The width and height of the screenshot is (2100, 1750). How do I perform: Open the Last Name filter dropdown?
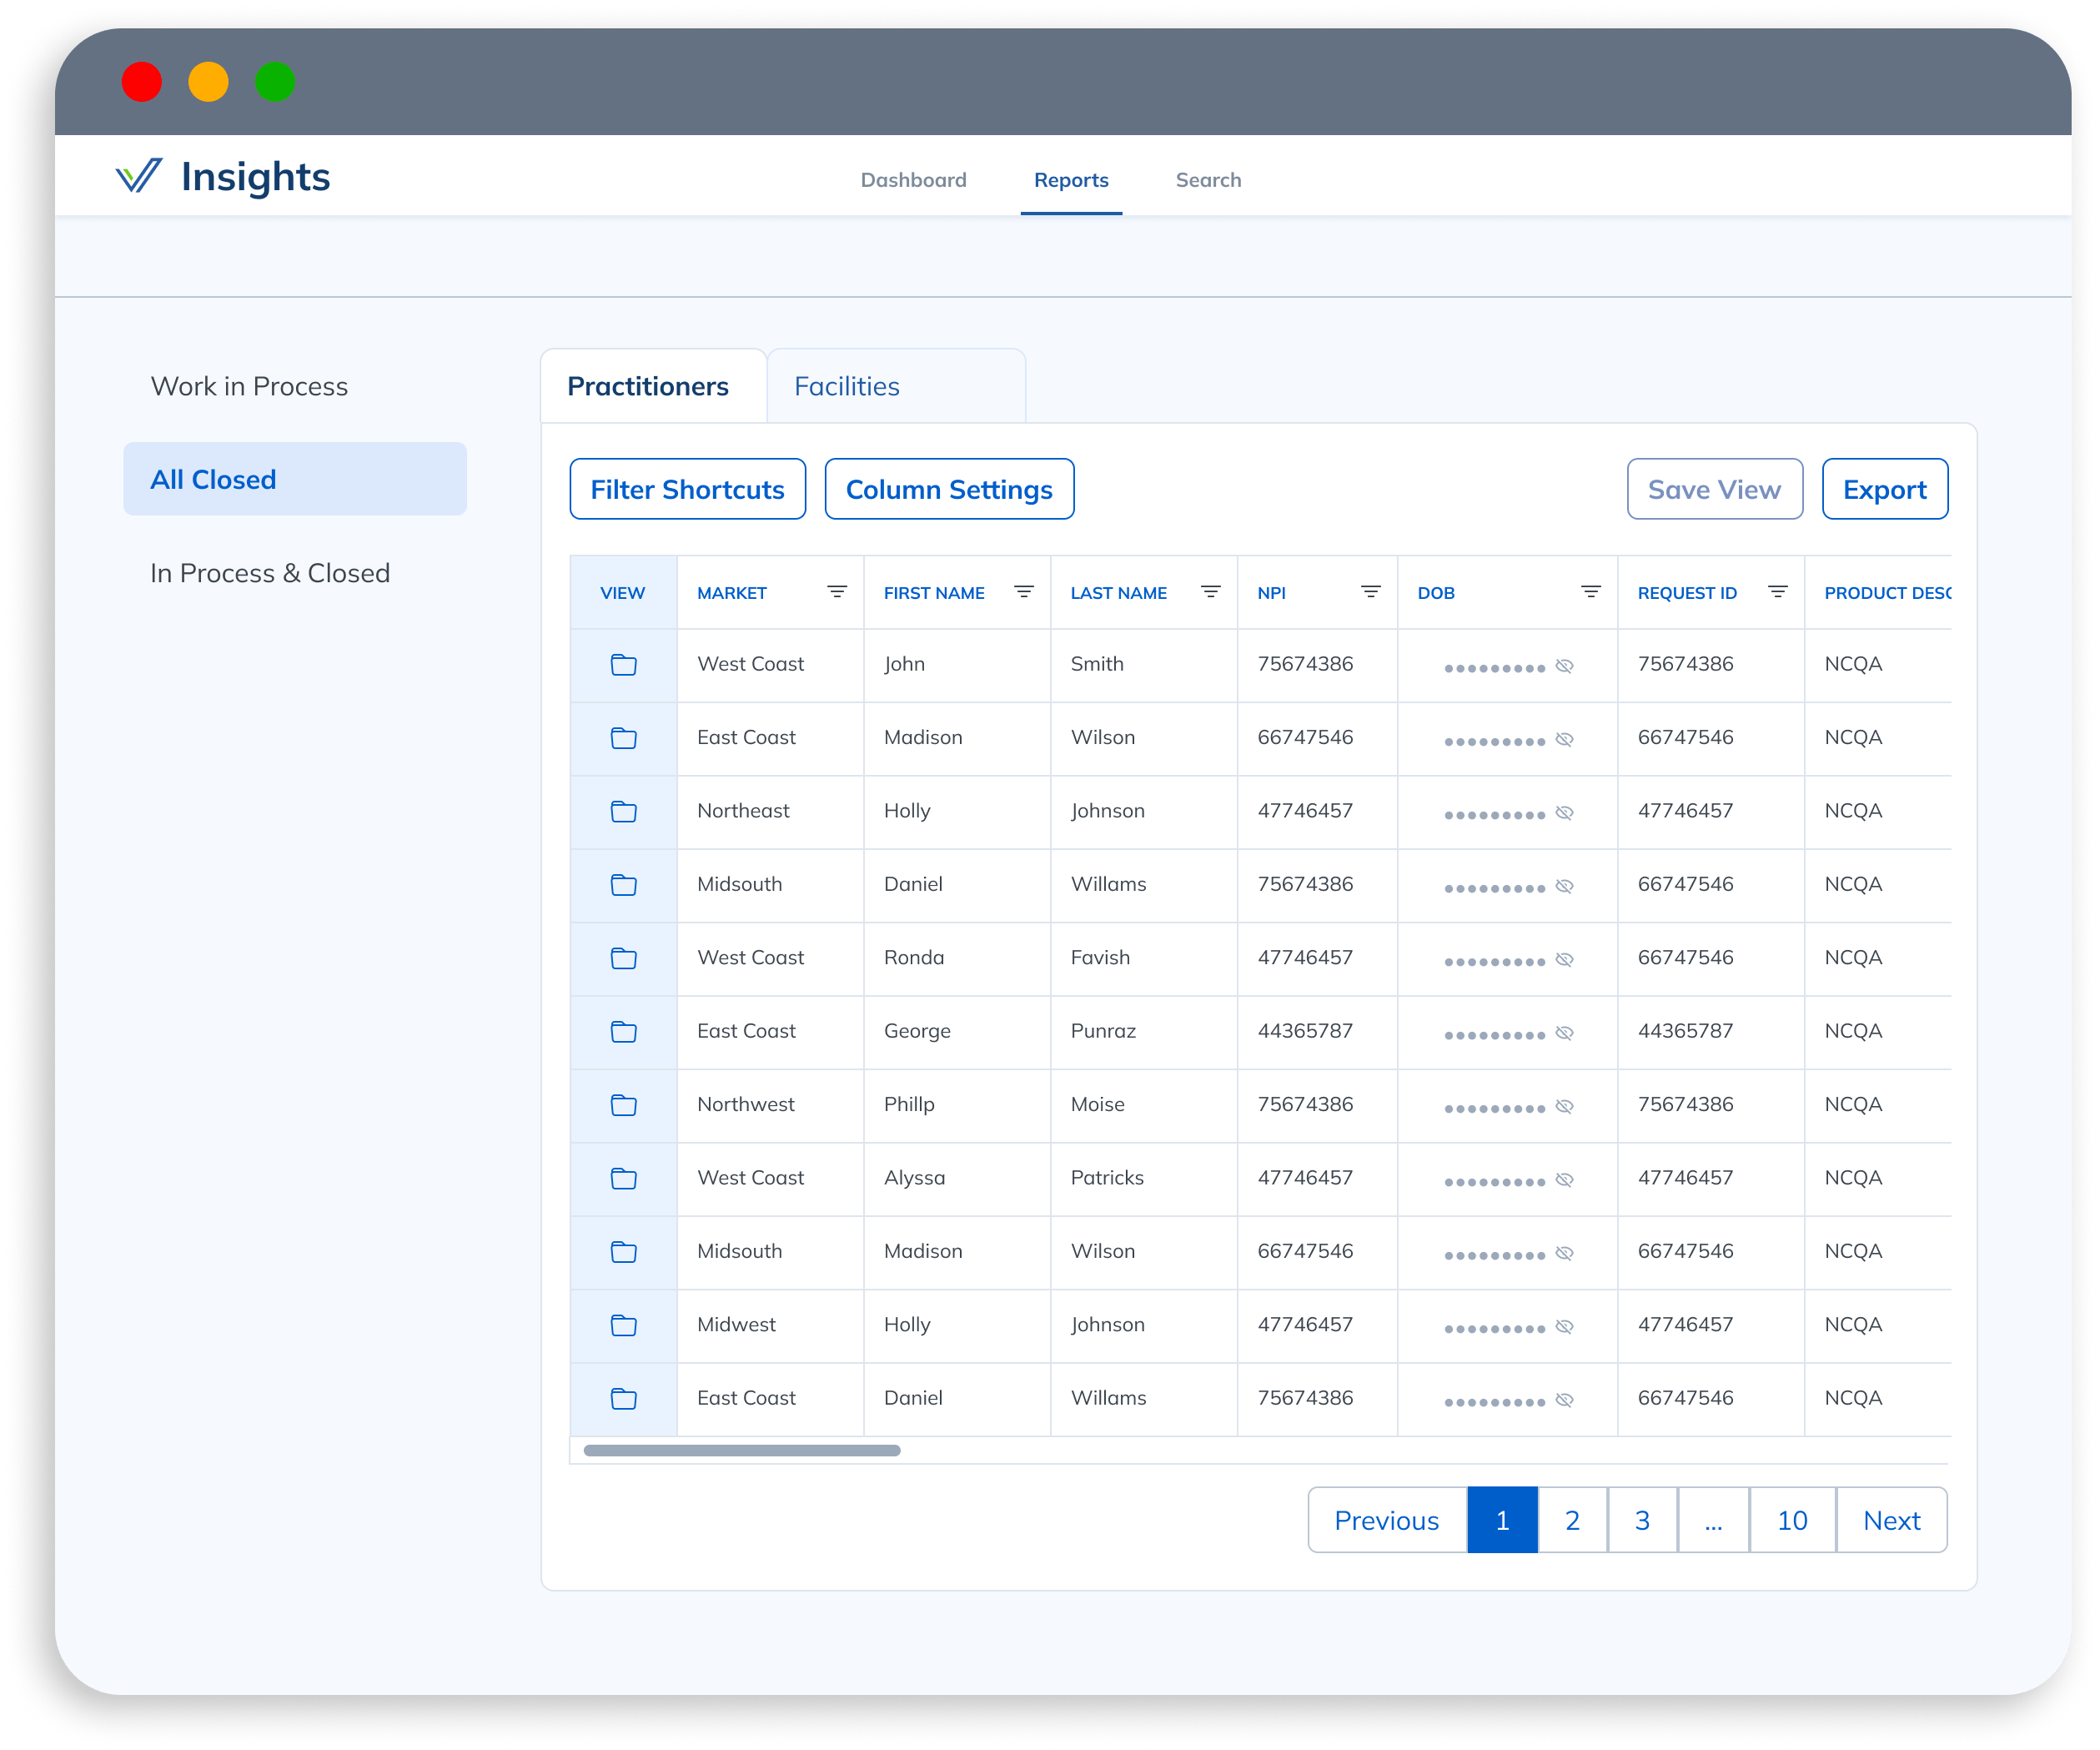pyautogui.click(x=1211, y=591)
